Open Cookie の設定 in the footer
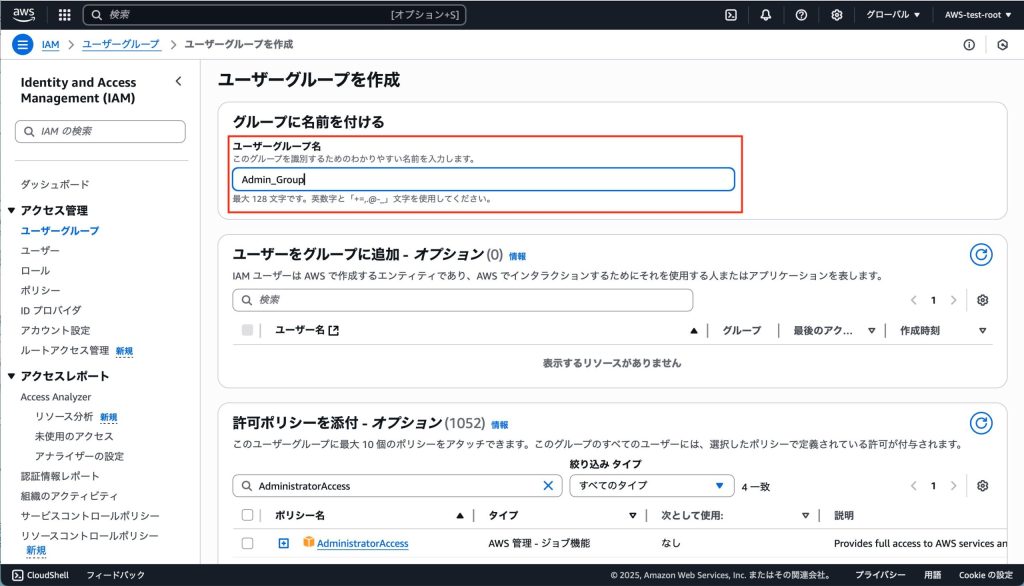Image resolution: width=1024 pixels, height=586 pixels. point(985,575)
